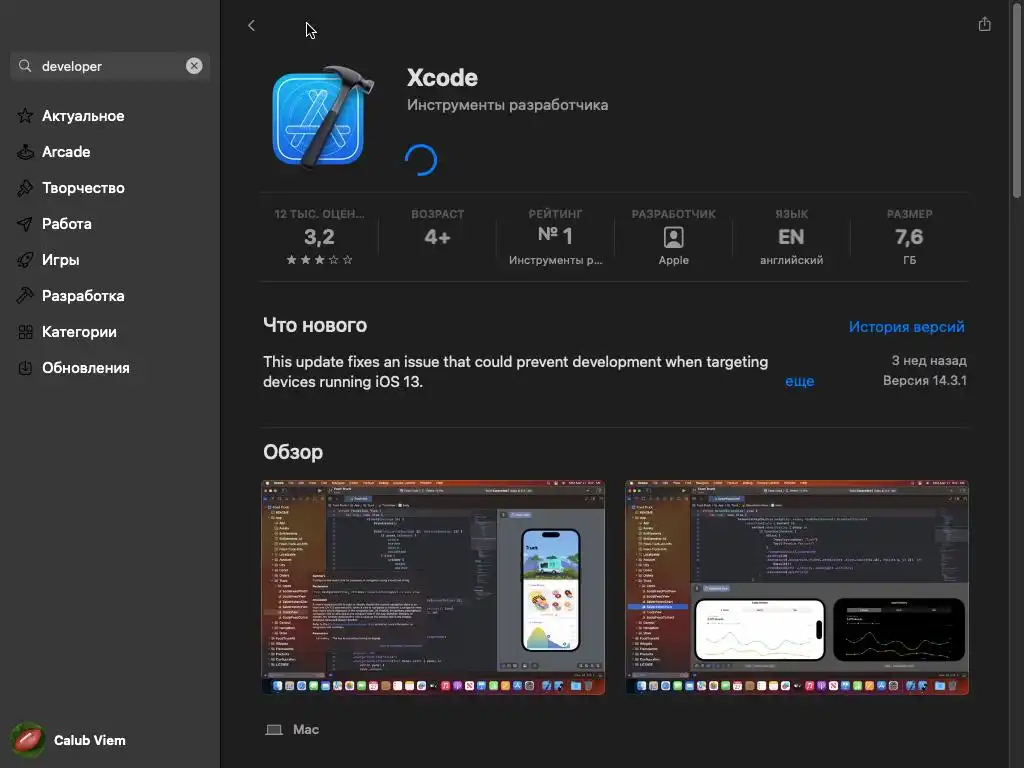Click the Arcade joystick icon

pyautogui.click(x=25, y=152)
